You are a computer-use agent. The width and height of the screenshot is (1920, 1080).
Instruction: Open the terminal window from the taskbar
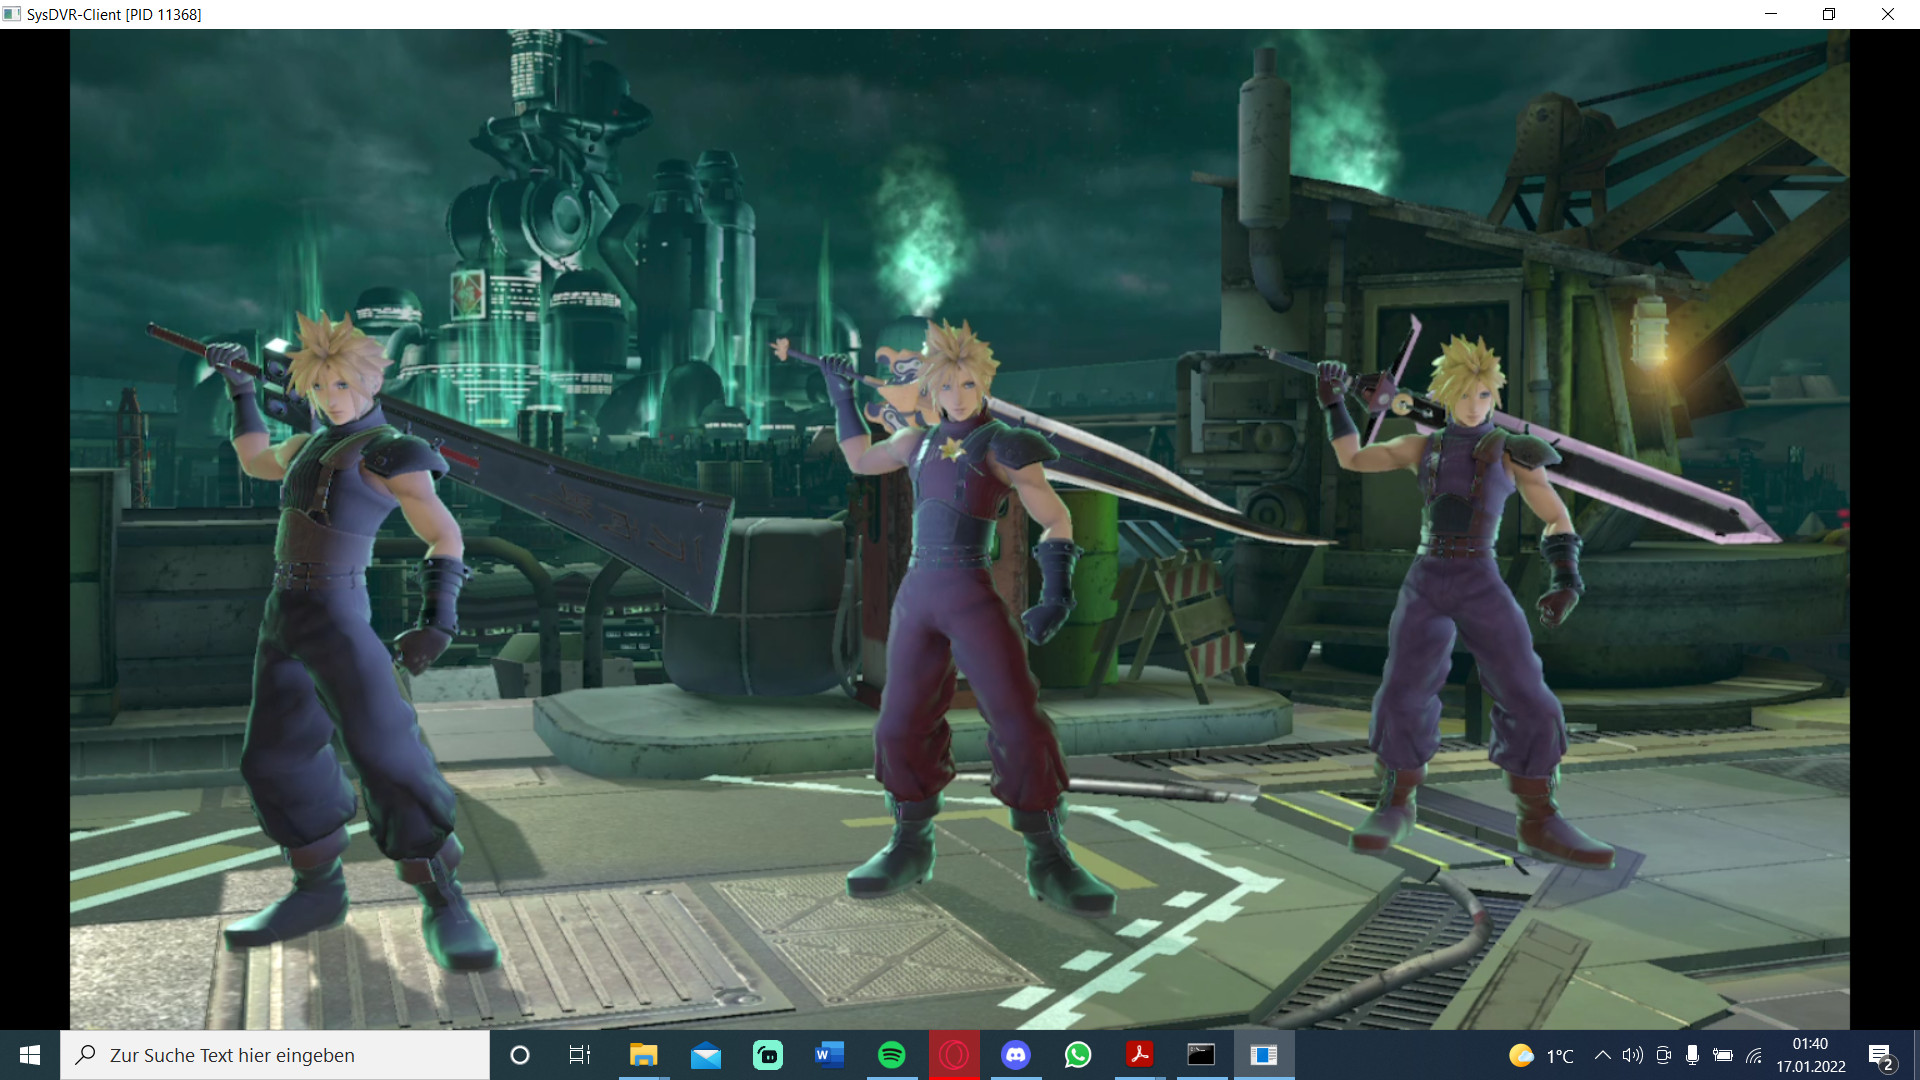(1201, 1055)
